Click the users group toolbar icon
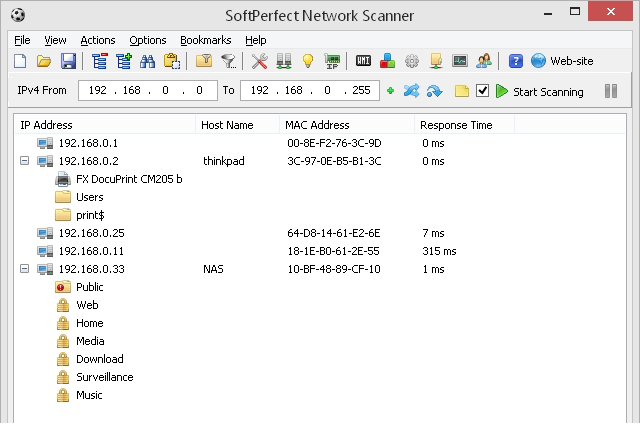 [484, 61]
